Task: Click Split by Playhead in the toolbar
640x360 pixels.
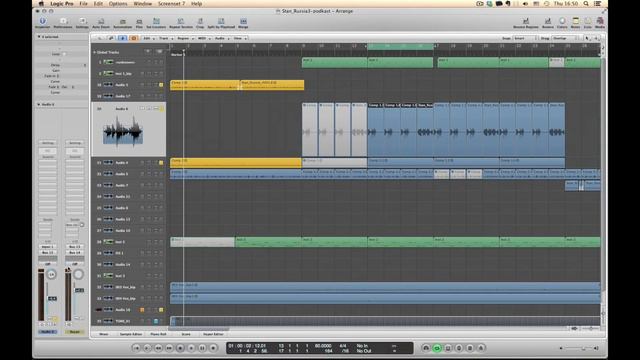Action: (221, 22)
